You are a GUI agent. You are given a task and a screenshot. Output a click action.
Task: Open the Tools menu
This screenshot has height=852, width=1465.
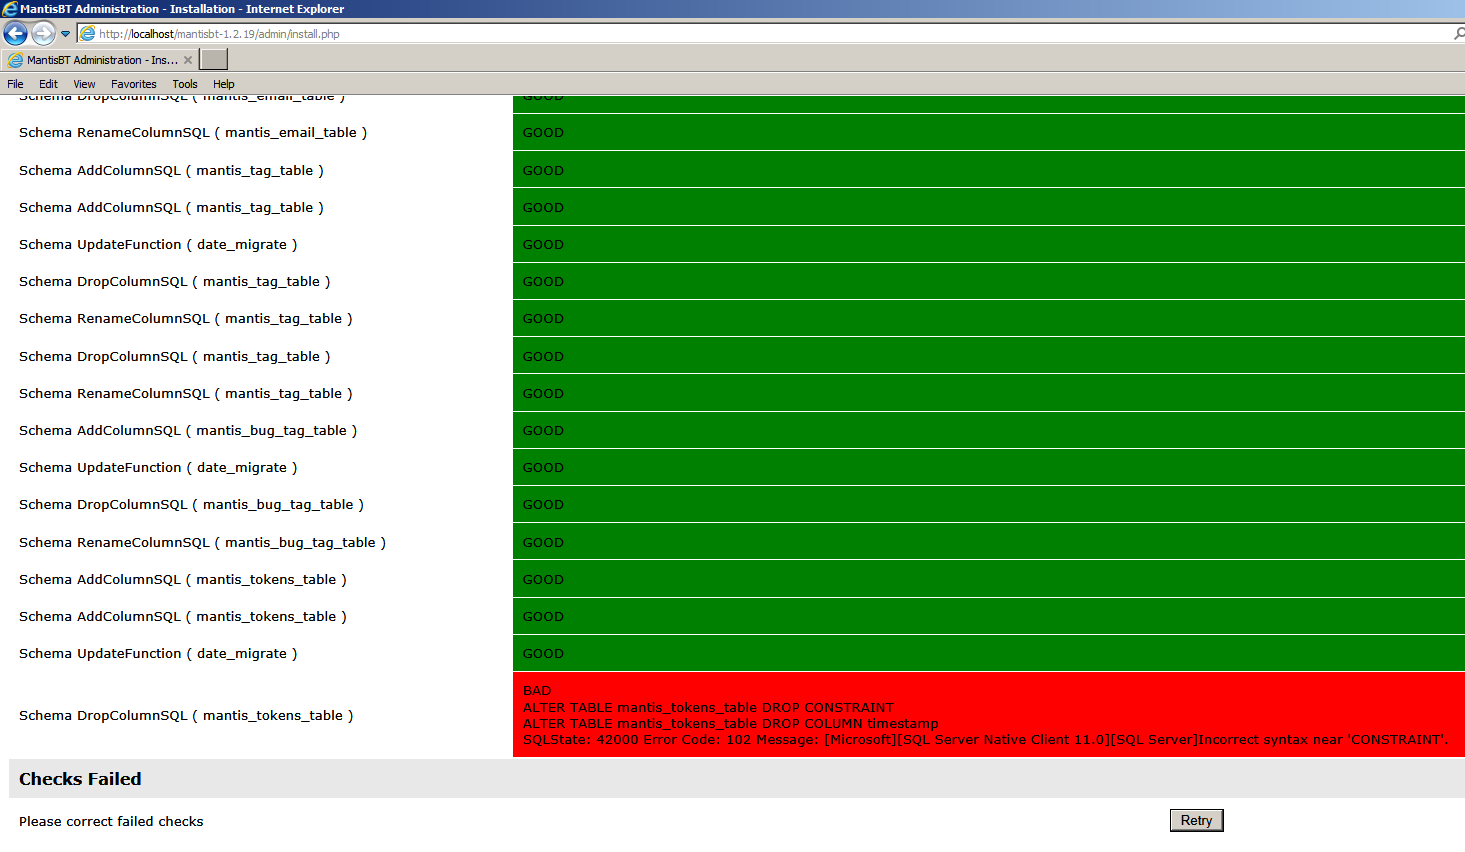184,84
